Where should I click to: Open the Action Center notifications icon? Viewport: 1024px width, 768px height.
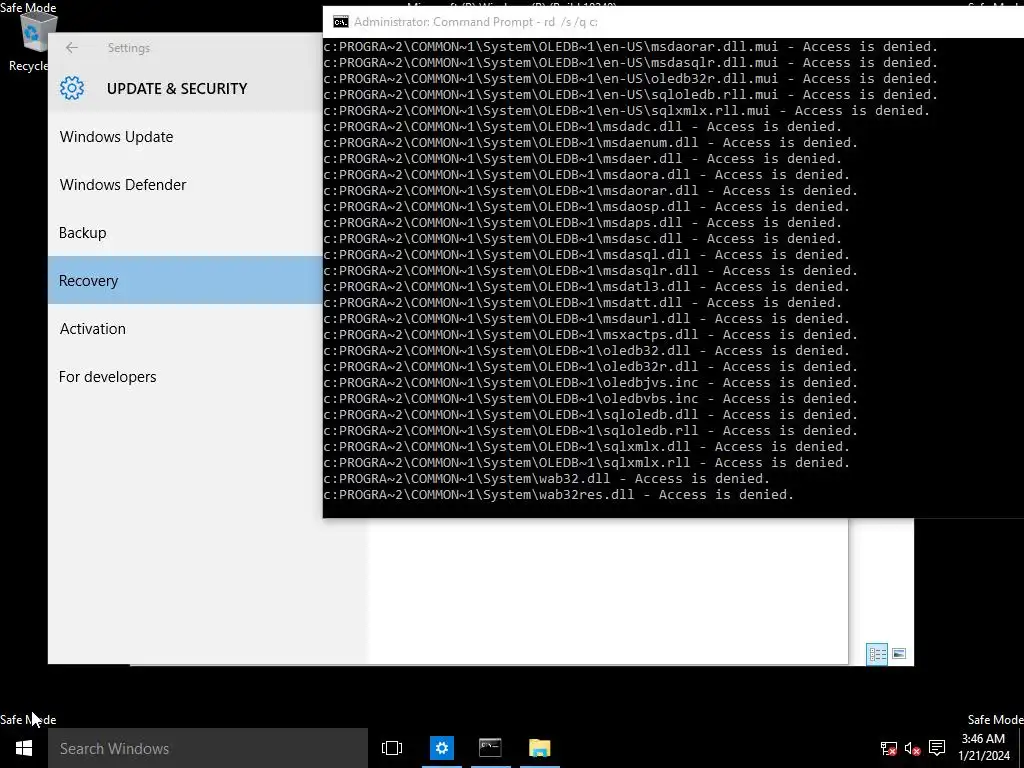click(937, 747)
